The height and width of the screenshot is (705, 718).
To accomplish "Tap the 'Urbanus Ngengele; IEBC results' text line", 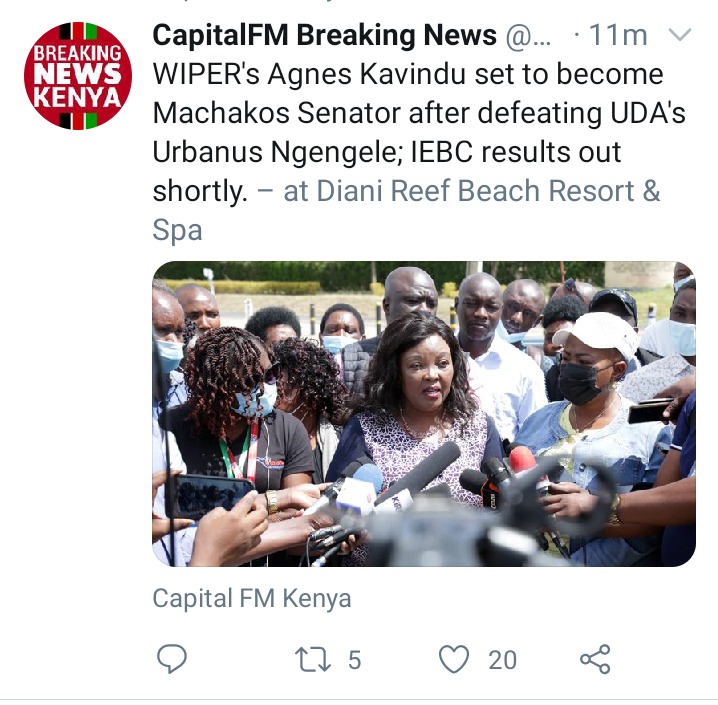I will (386, 152).
